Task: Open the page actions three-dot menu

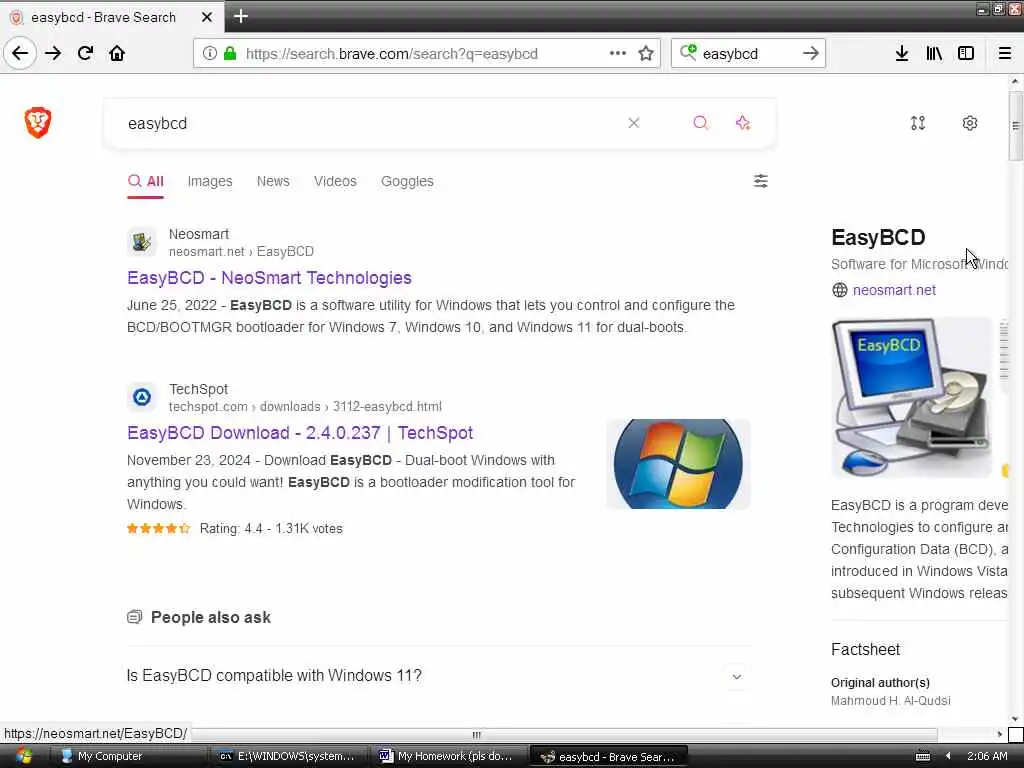Action: point(618,54)
